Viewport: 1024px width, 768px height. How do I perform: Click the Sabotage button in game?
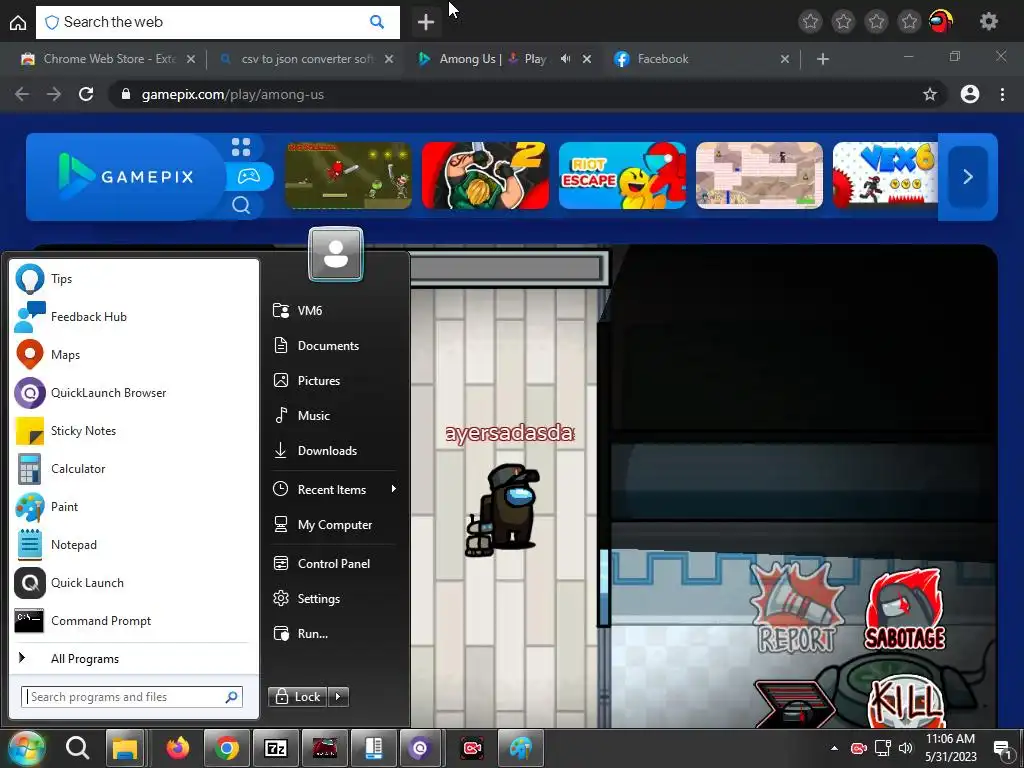pos(905,611)
